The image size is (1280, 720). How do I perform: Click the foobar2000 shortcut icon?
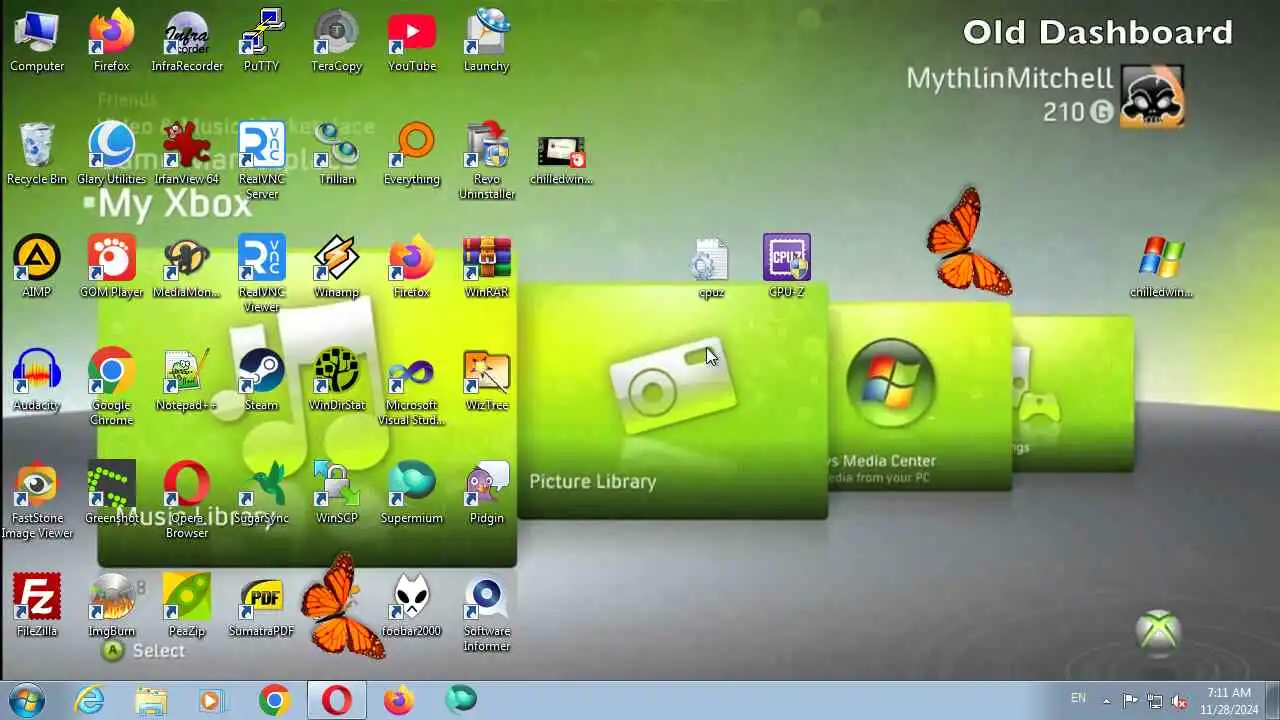[x=412, y=607]
